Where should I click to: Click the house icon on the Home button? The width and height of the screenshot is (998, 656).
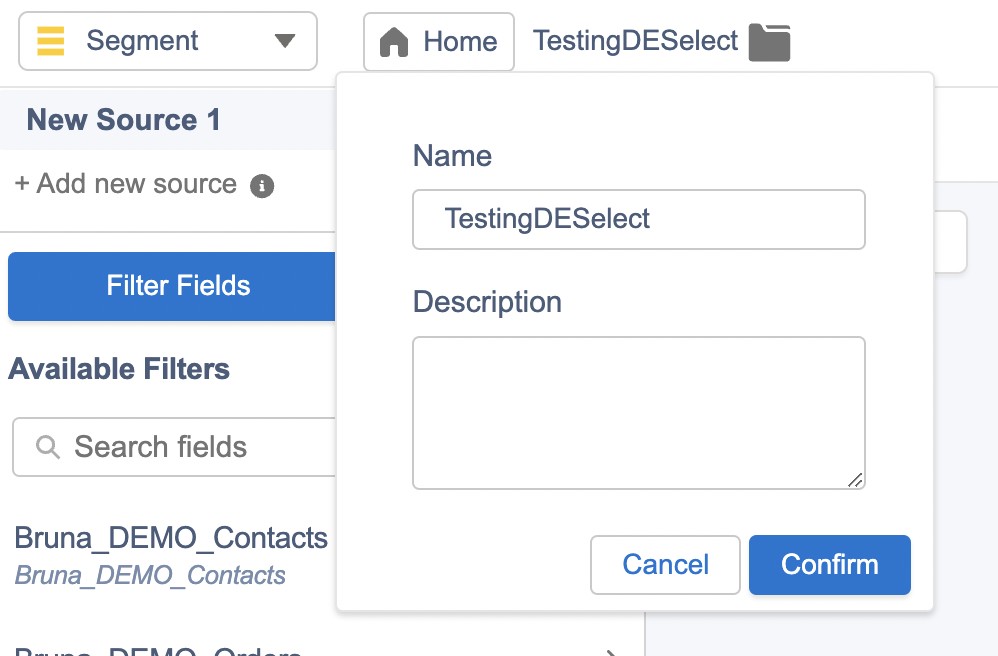click(x=393, y=42)
